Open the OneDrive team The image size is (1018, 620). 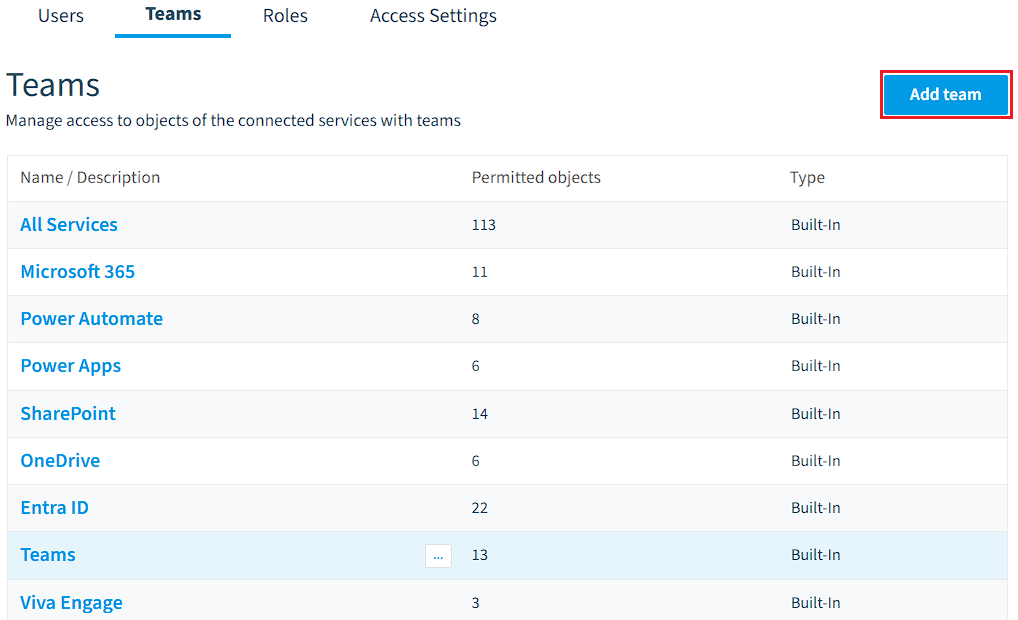pyautogui.click(x=60, y=461)
